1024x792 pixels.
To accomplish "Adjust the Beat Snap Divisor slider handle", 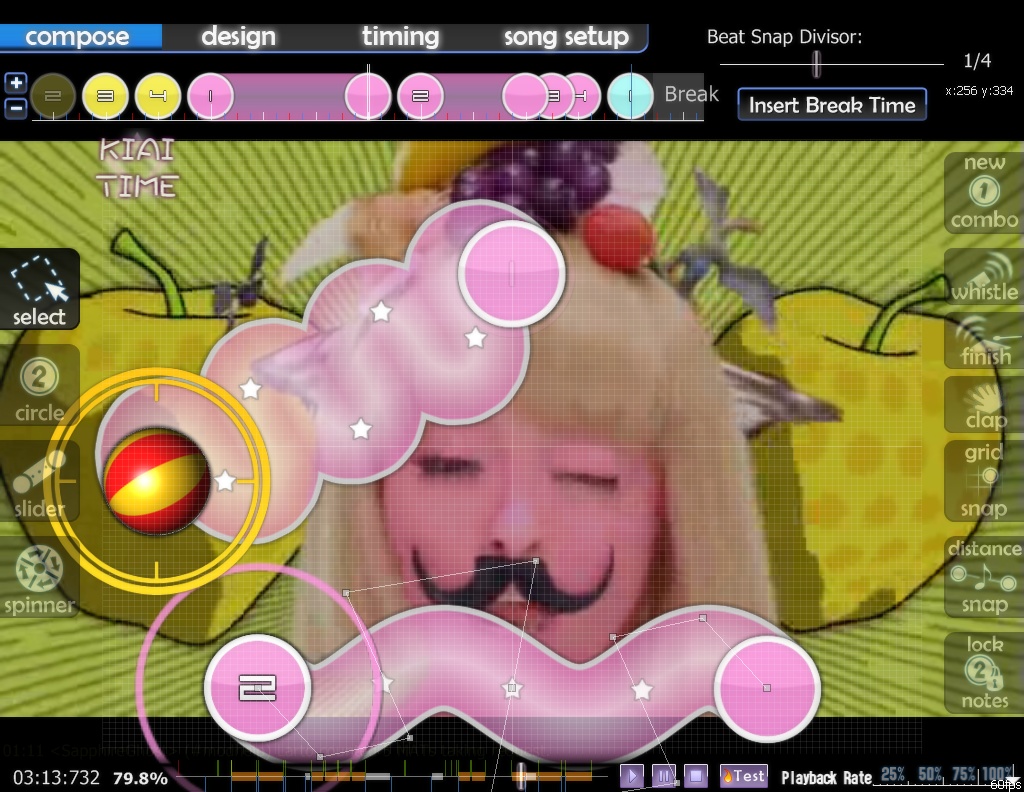I will pos(816,64).
